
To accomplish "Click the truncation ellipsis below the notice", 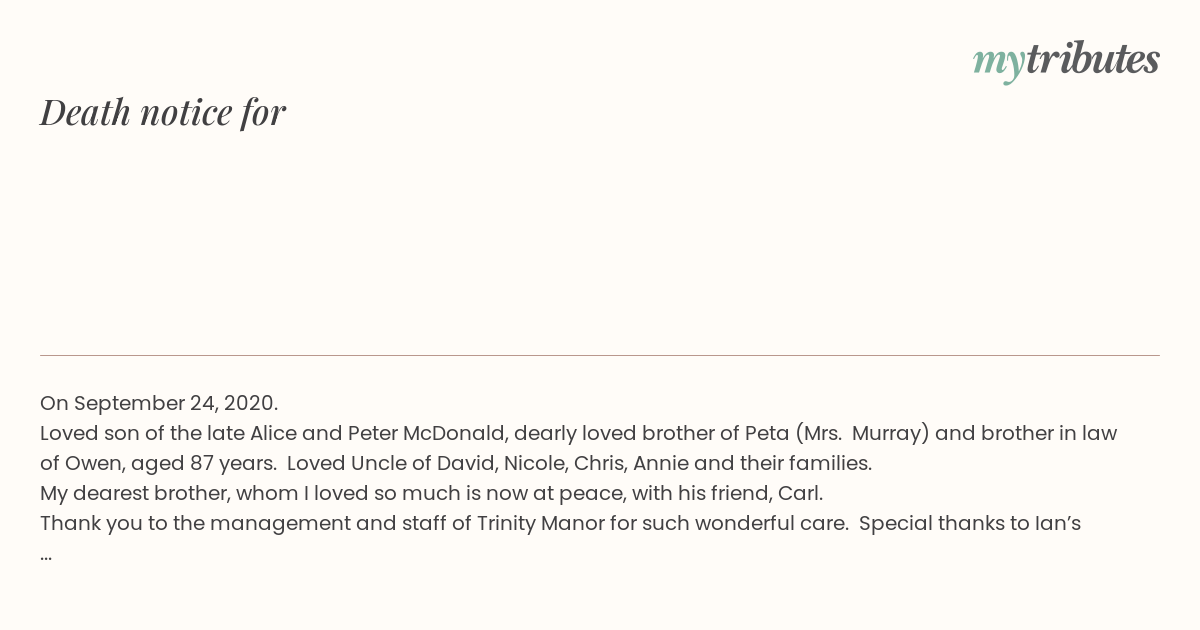I will pyautogui.click(x=46, y=554).
